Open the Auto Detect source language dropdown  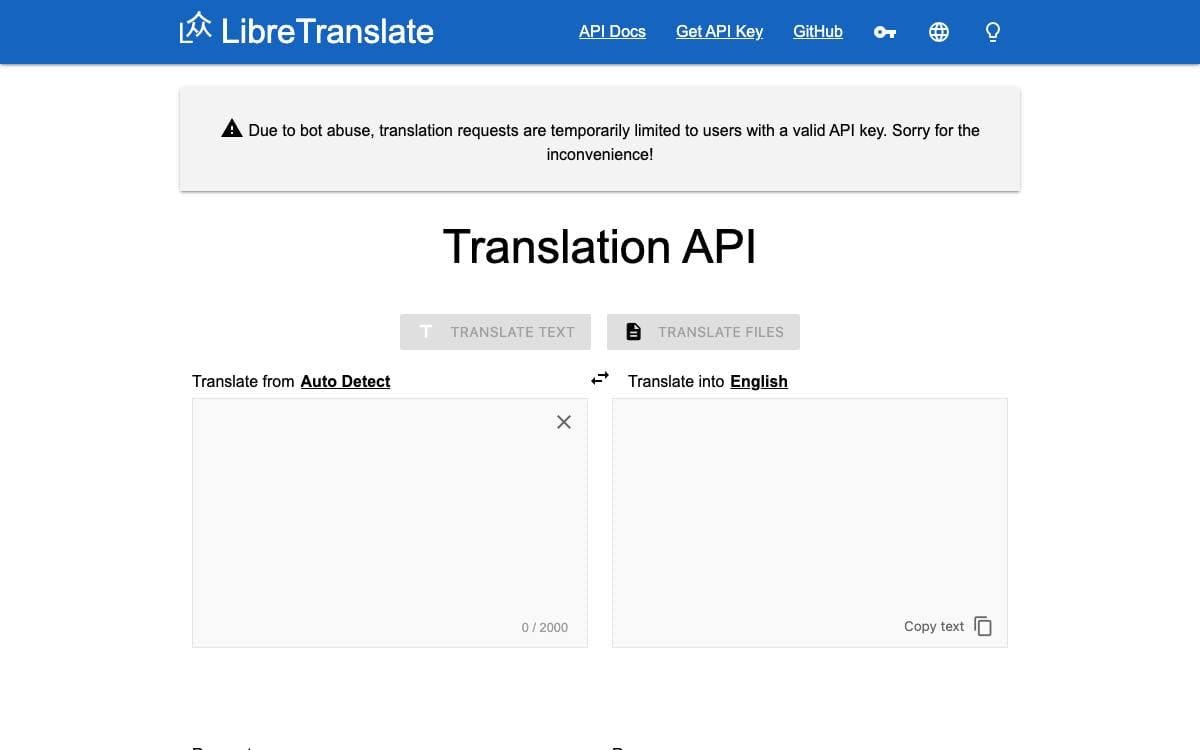point(345,381)
